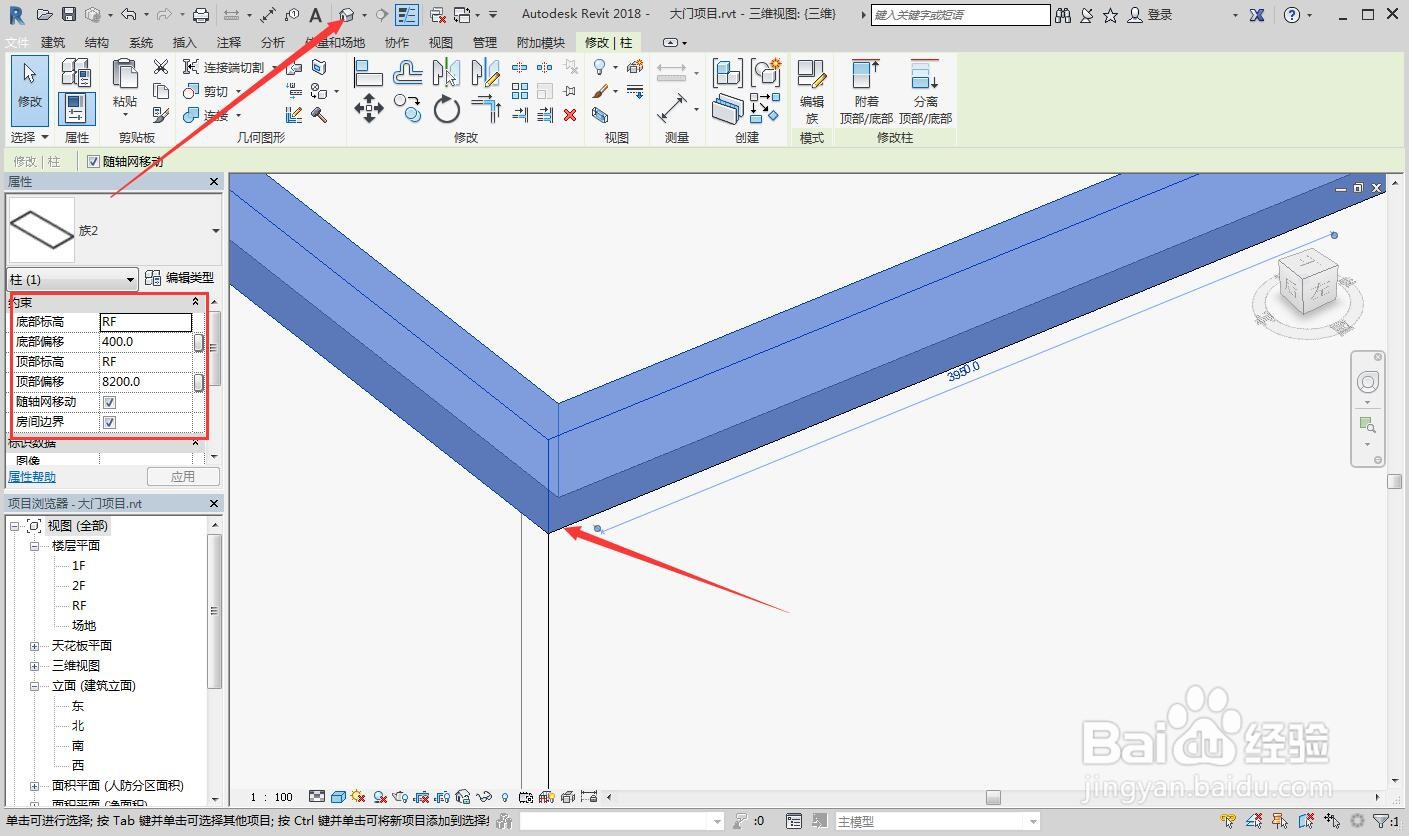Click the lightbulb hide in view icon
The width and height of the screenshot is (1409, 836).
599,67
